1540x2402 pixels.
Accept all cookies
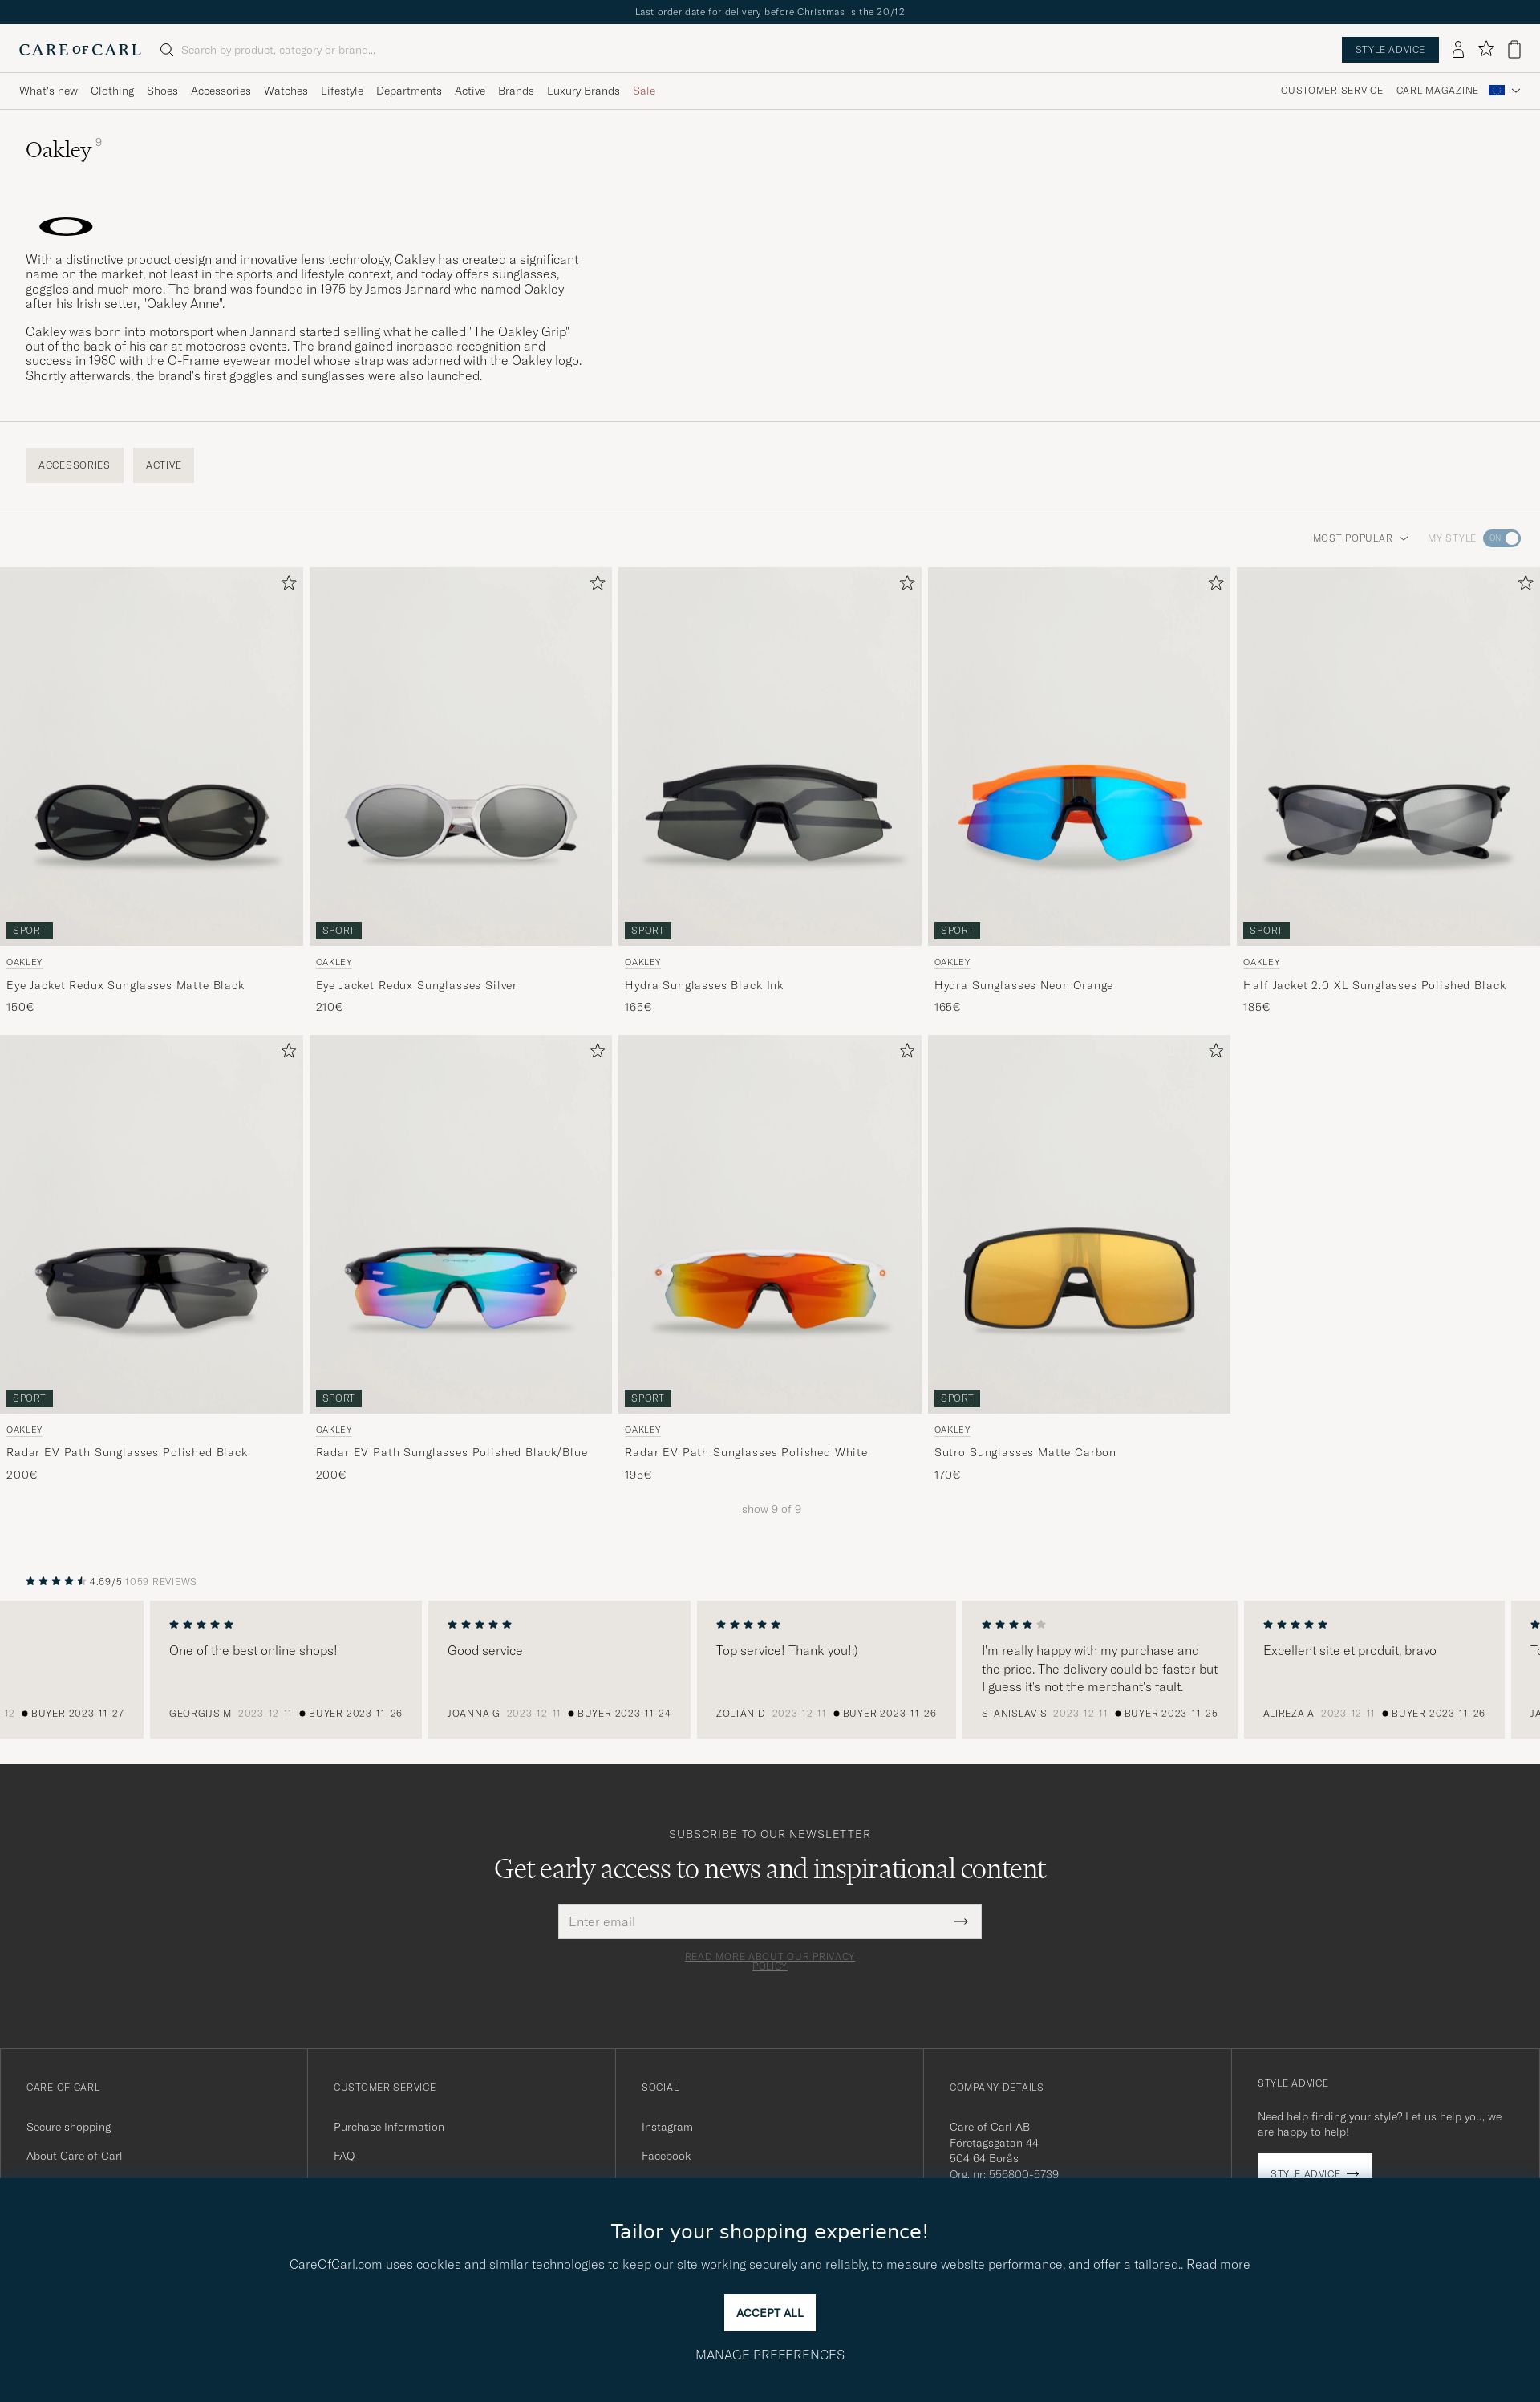pyautogui.click(x=770, y=2312)
